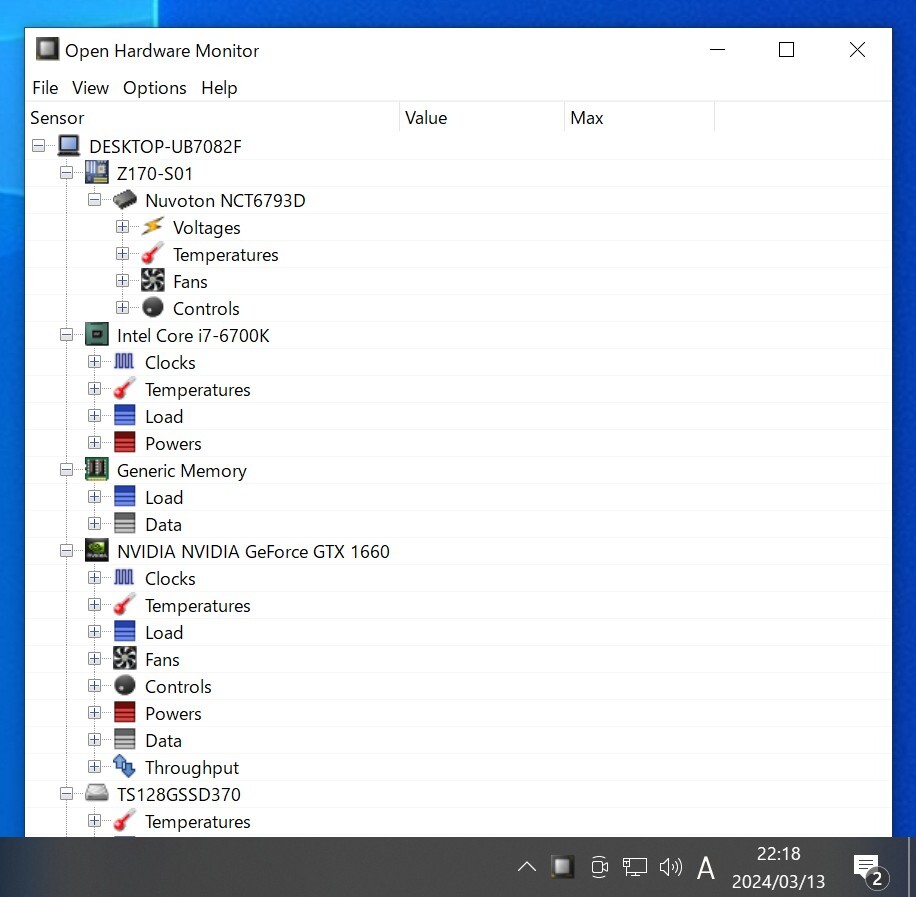The image size is (916, 897).
Task: Select the Intel Core i7-6700K CPU icon
Action: click(96, 335)
